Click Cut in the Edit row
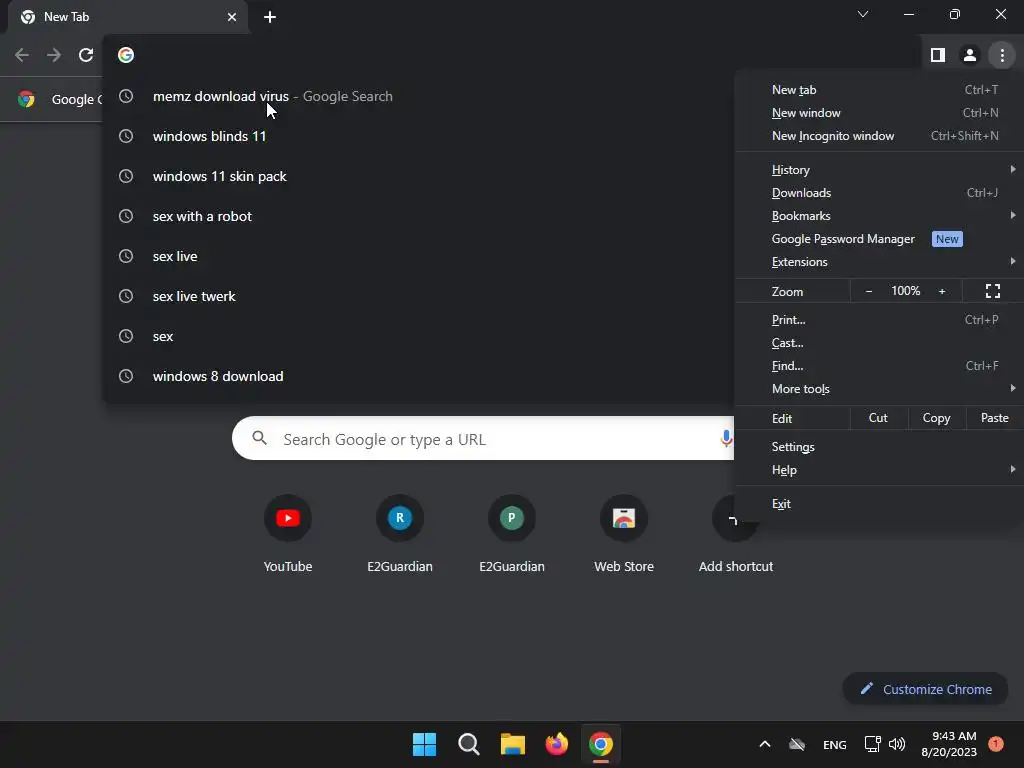Image resolution: width=1024 pixels, height=768 pixels. [x=878, y=418]
